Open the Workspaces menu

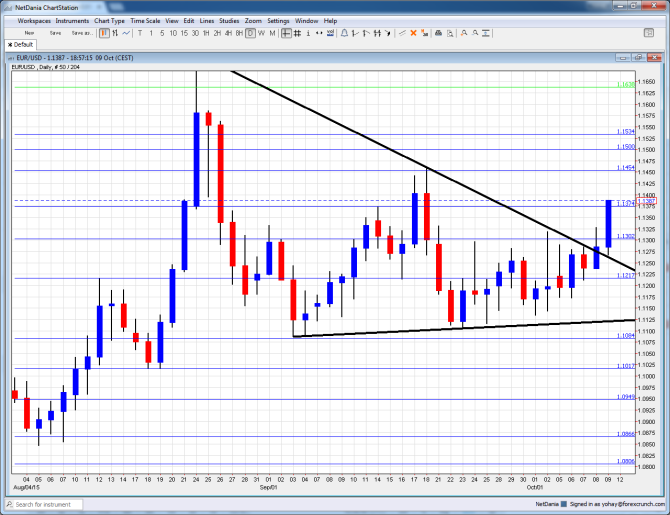pos(34,21)
